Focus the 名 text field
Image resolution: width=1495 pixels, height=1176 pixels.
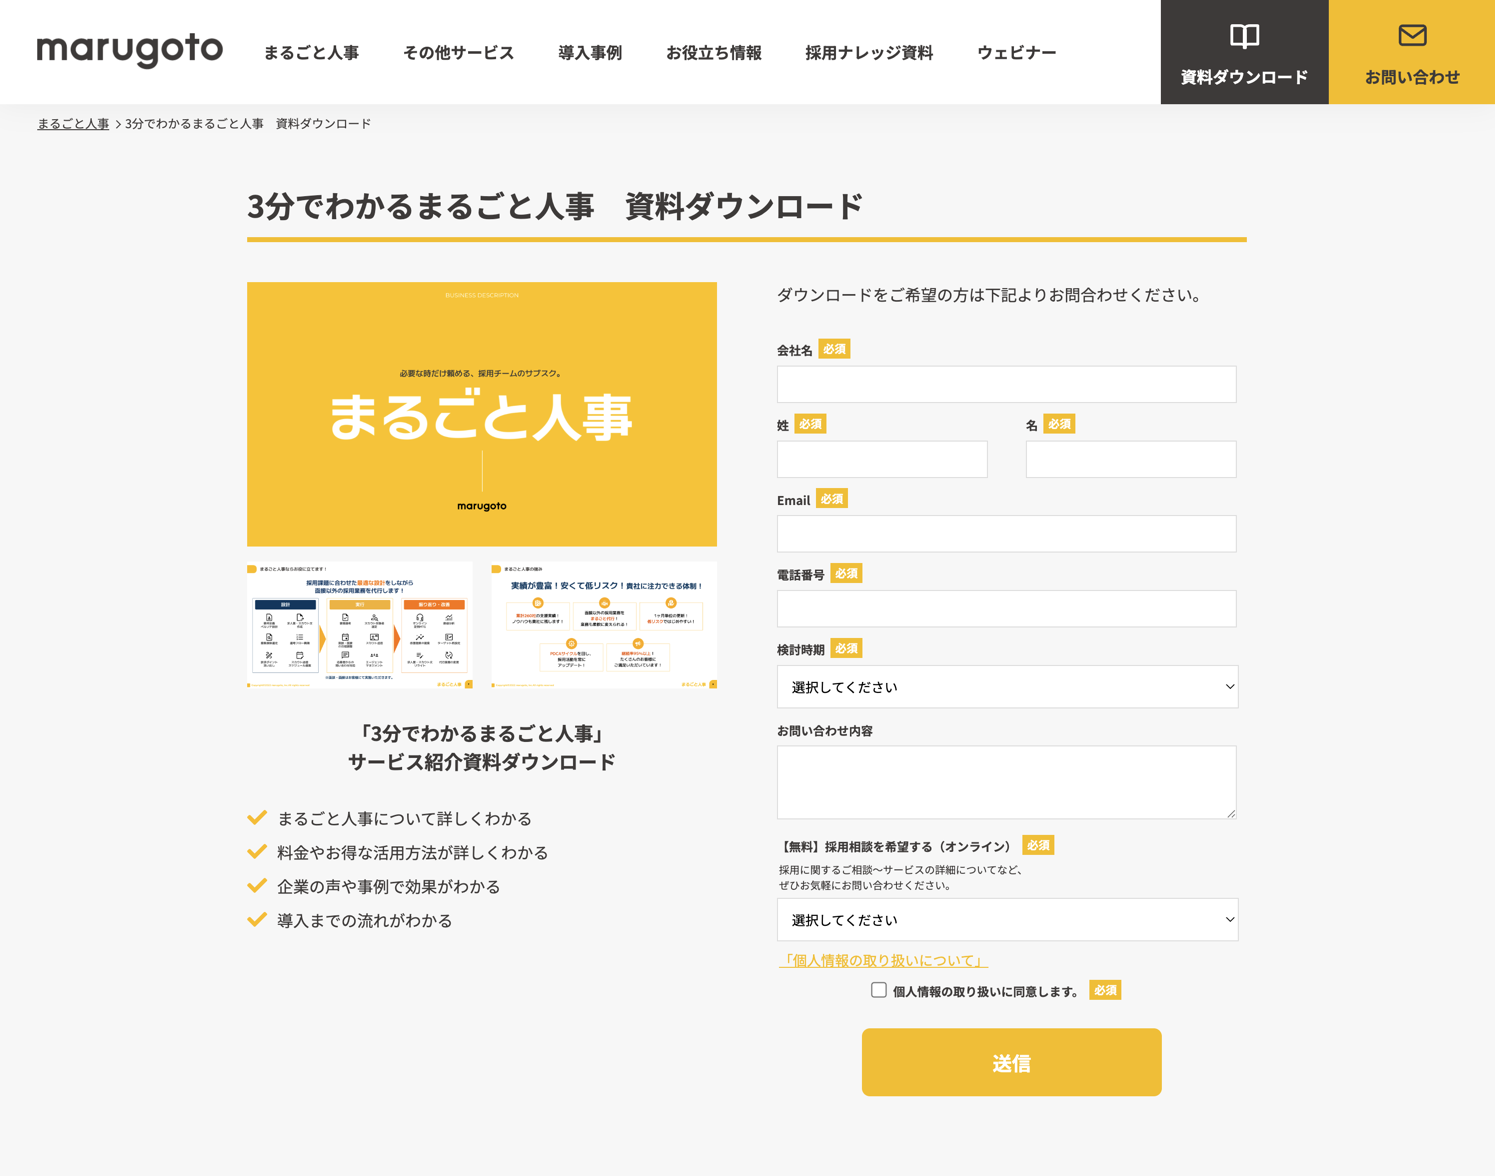(1131, 459)
